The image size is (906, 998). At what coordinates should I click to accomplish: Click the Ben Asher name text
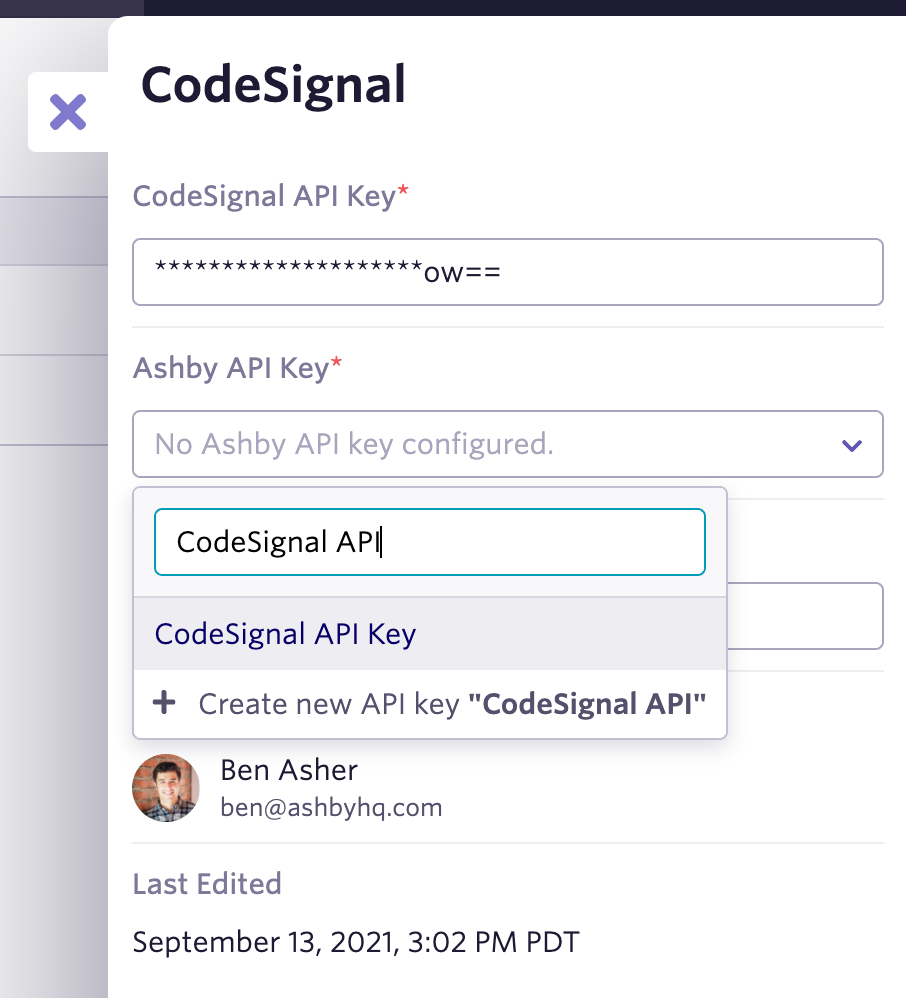click(x=288, y=770)
